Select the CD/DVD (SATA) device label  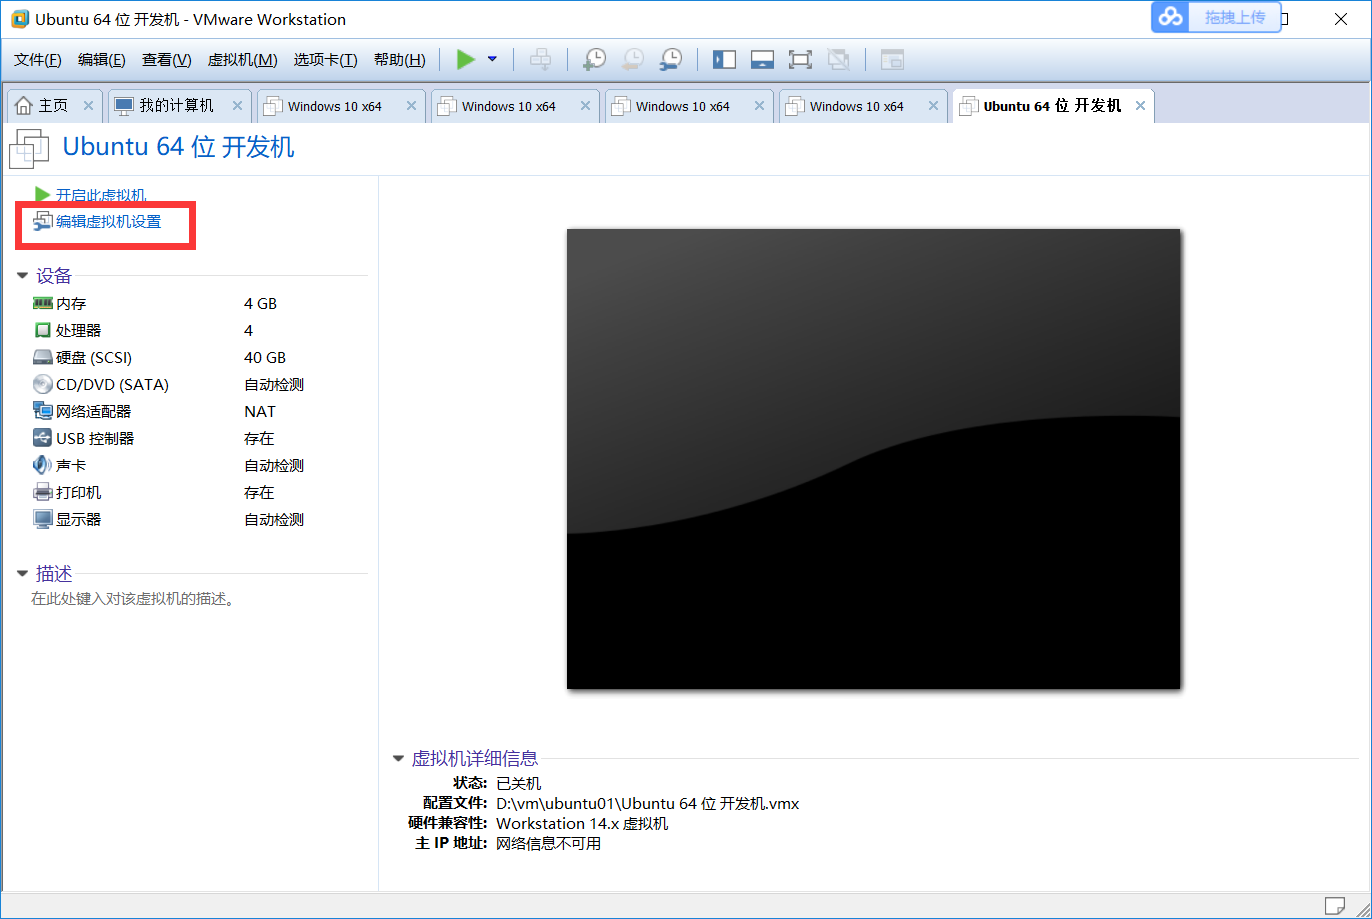tap(112, 384)
